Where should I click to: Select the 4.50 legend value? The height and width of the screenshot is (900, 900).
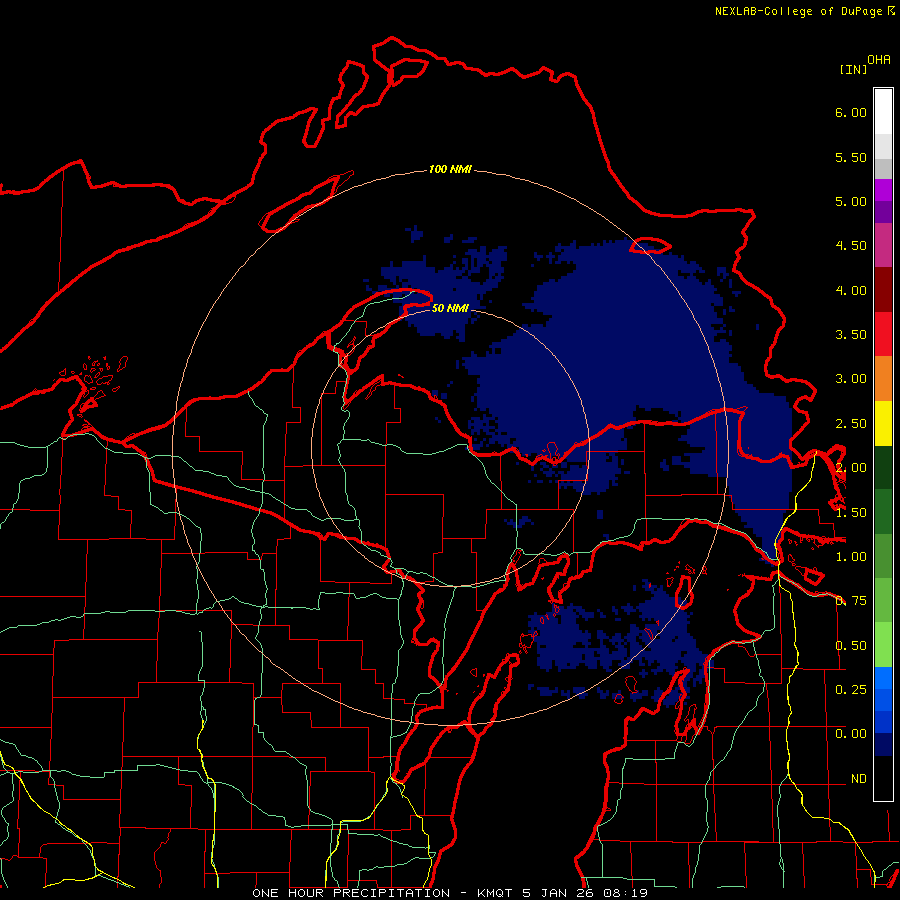click(x=851, y=246)
